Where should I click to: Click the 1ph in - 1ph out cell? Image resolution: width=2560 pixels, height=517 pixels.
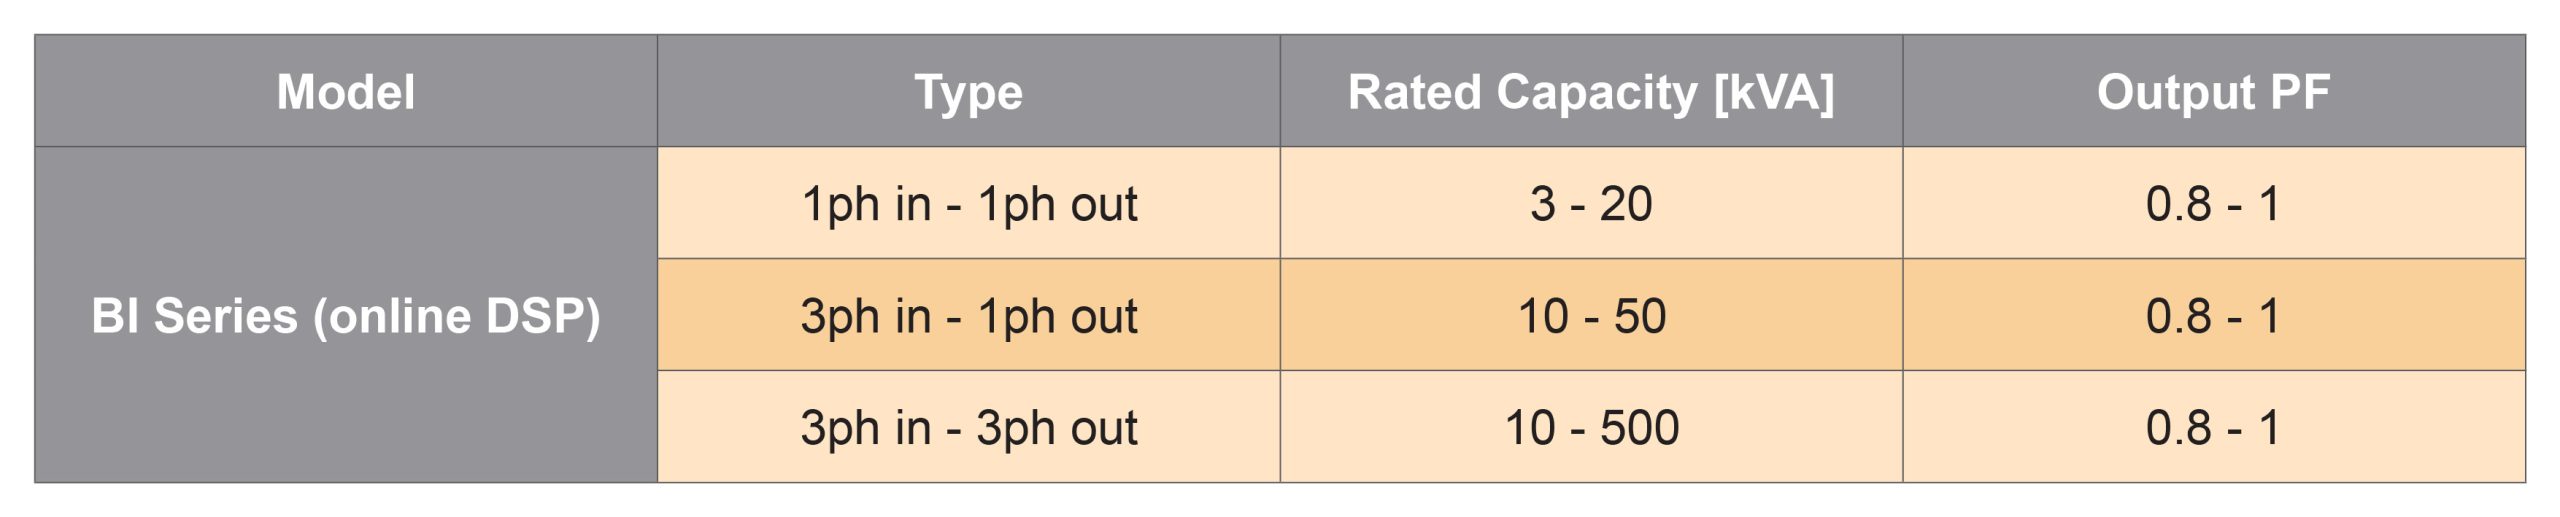(968, 204)
